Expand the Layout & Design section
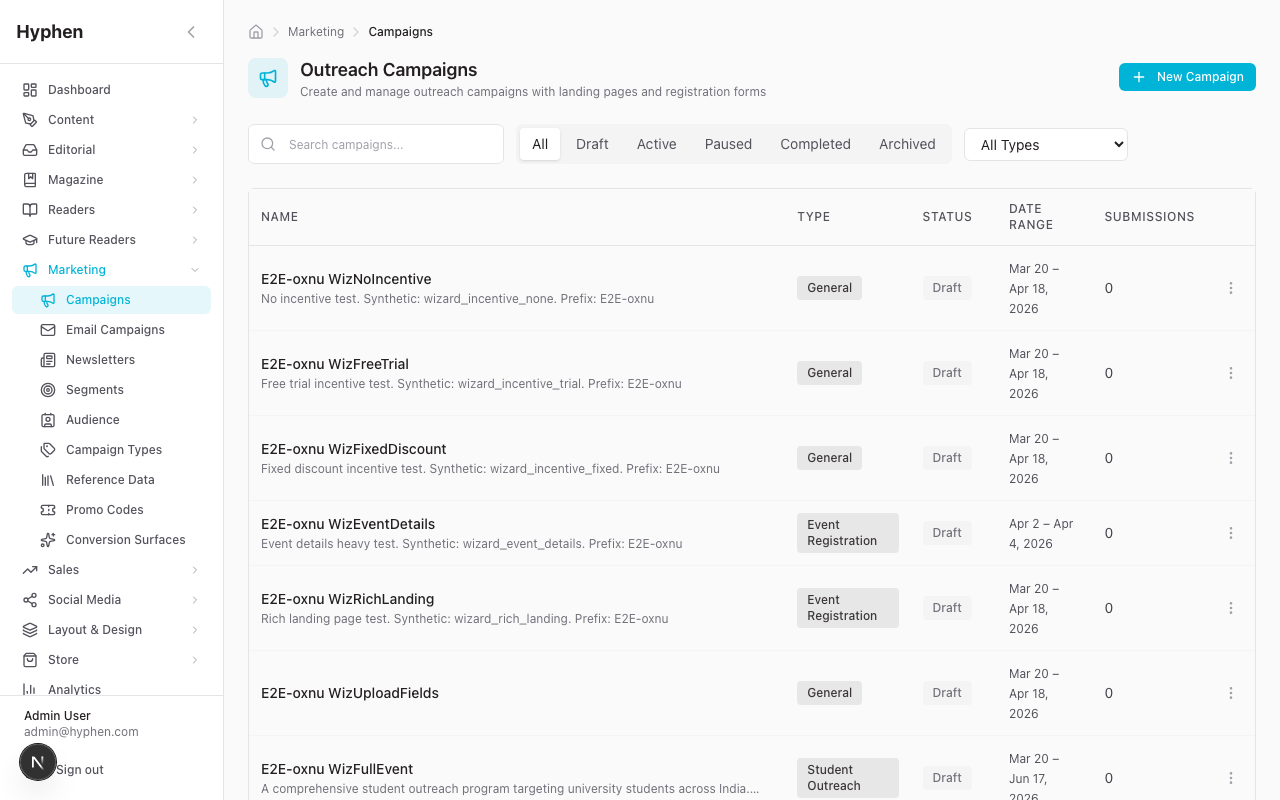This screenshot has height=800, width=1280. coord(94,629)
